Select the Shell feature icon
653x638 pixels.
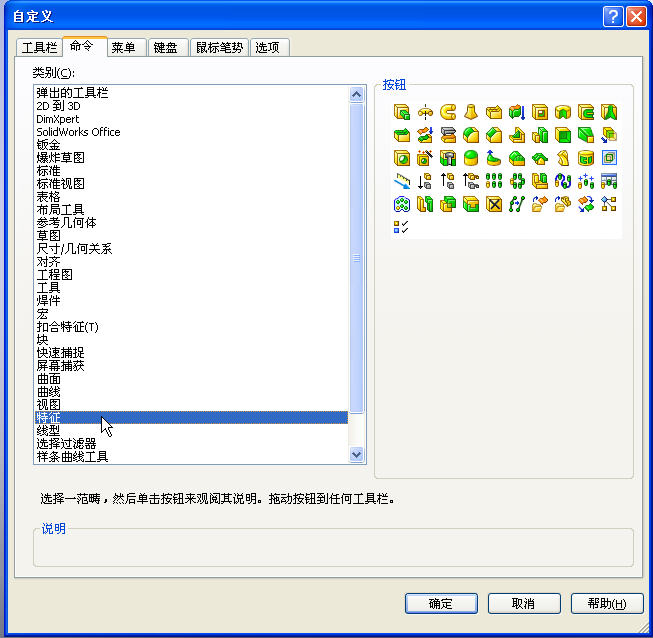563,135
